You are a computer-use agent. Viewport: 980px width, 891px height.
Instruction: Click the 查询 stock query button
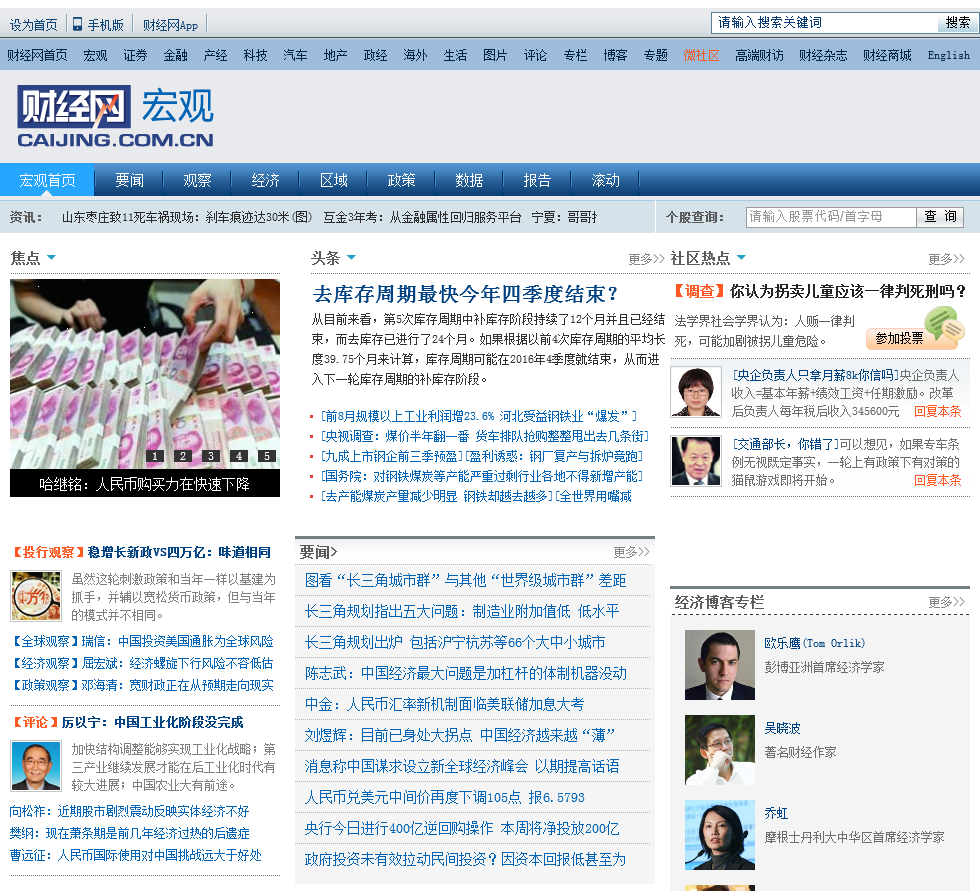940,217
